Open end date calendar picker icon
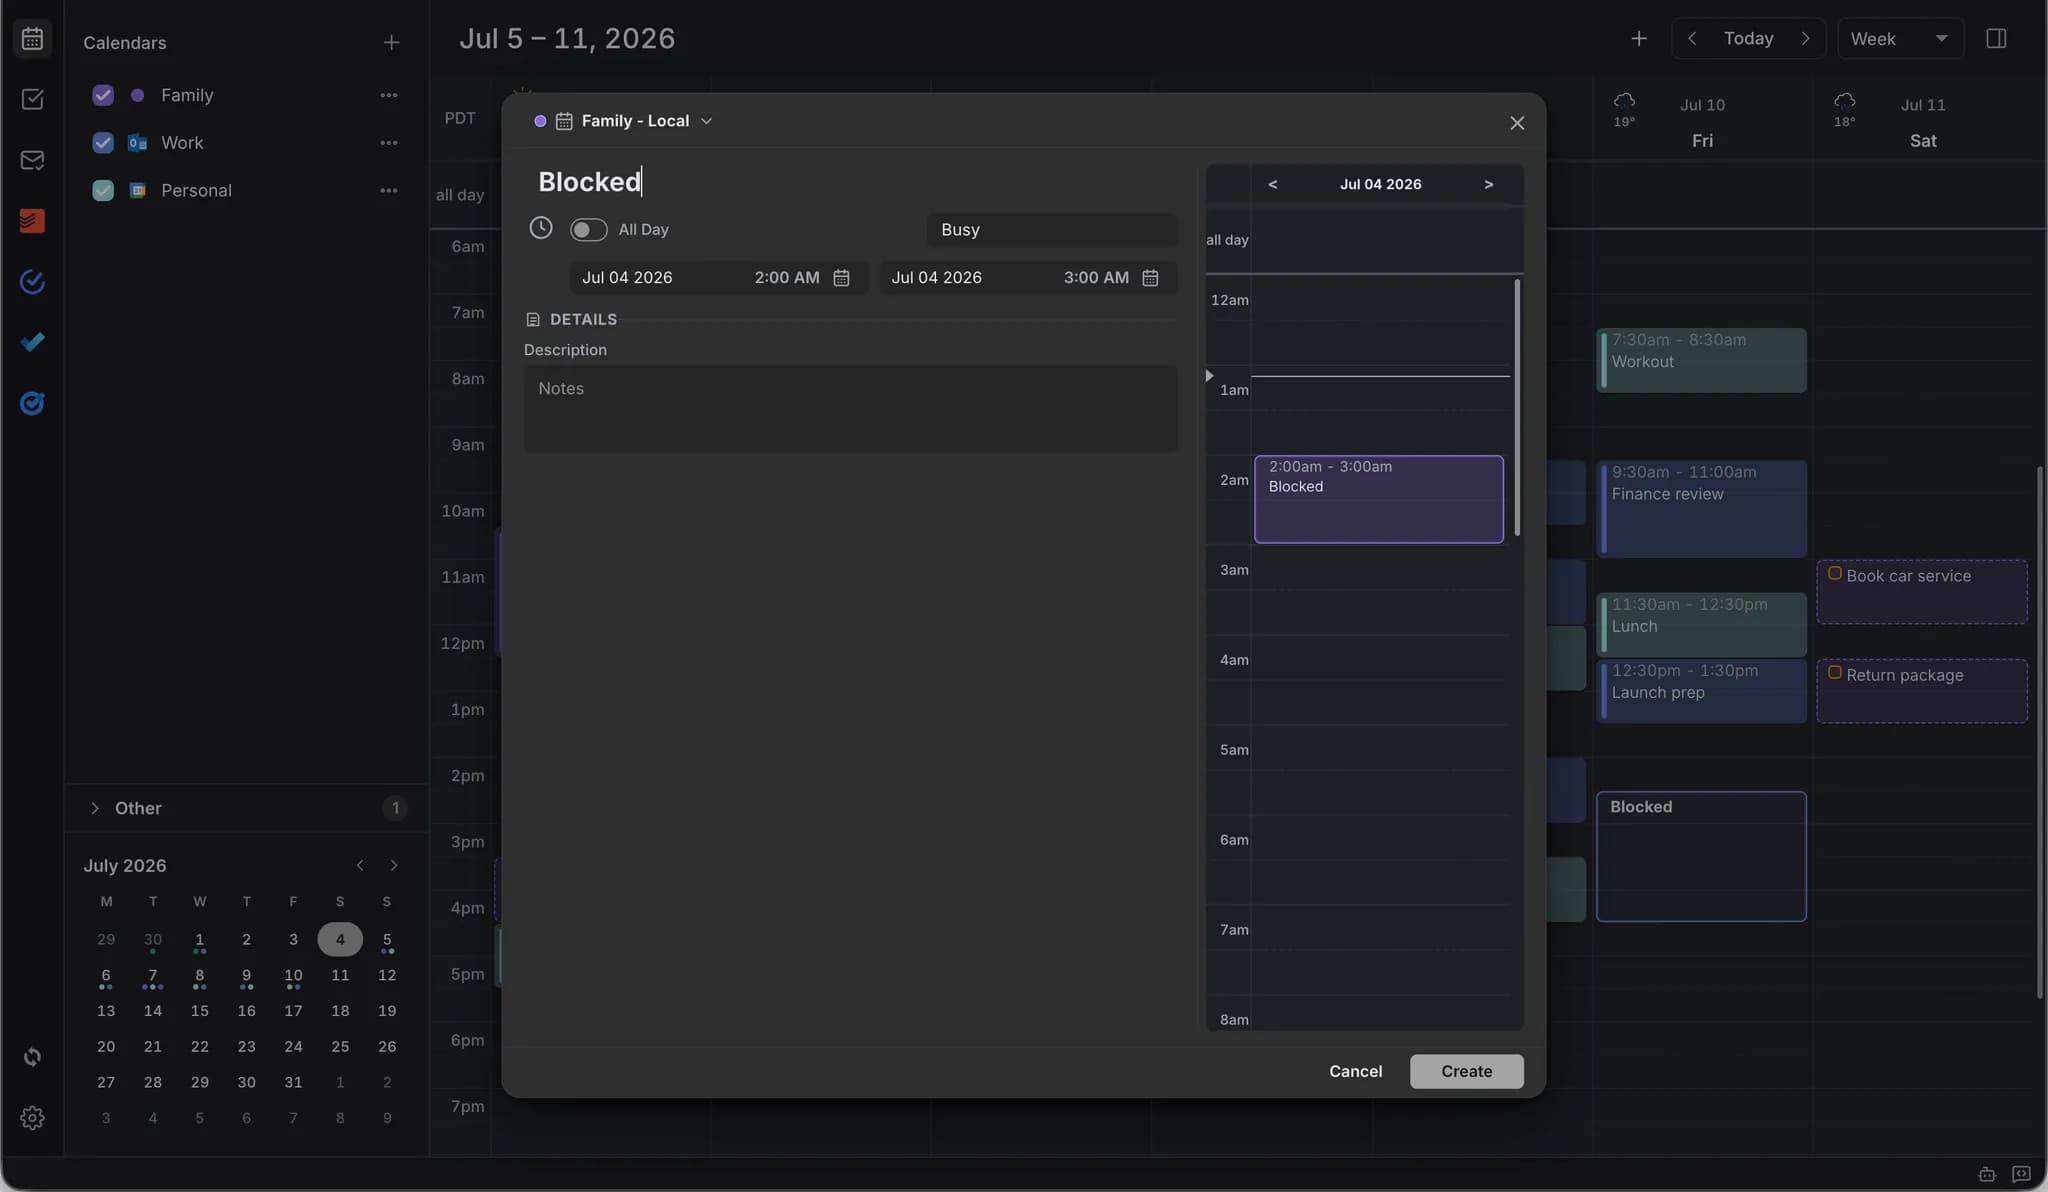The width and height of the screenshot is (2048, 1192). 1150,278
